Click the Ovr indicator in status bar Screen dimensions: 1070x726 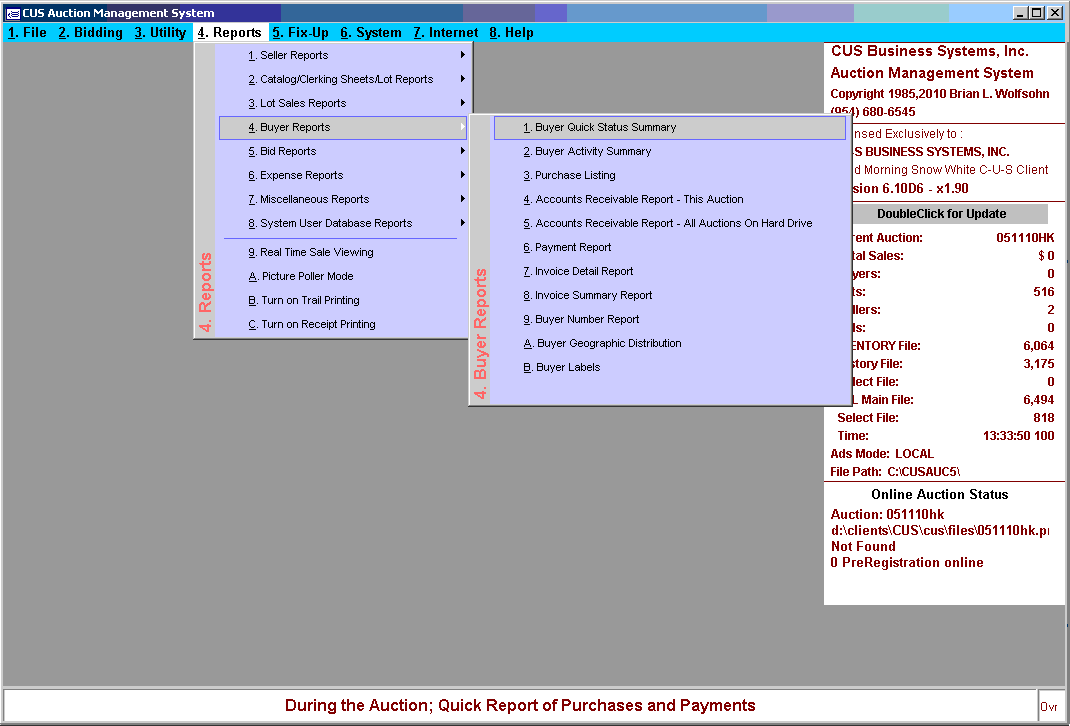tap(1049, 706)
